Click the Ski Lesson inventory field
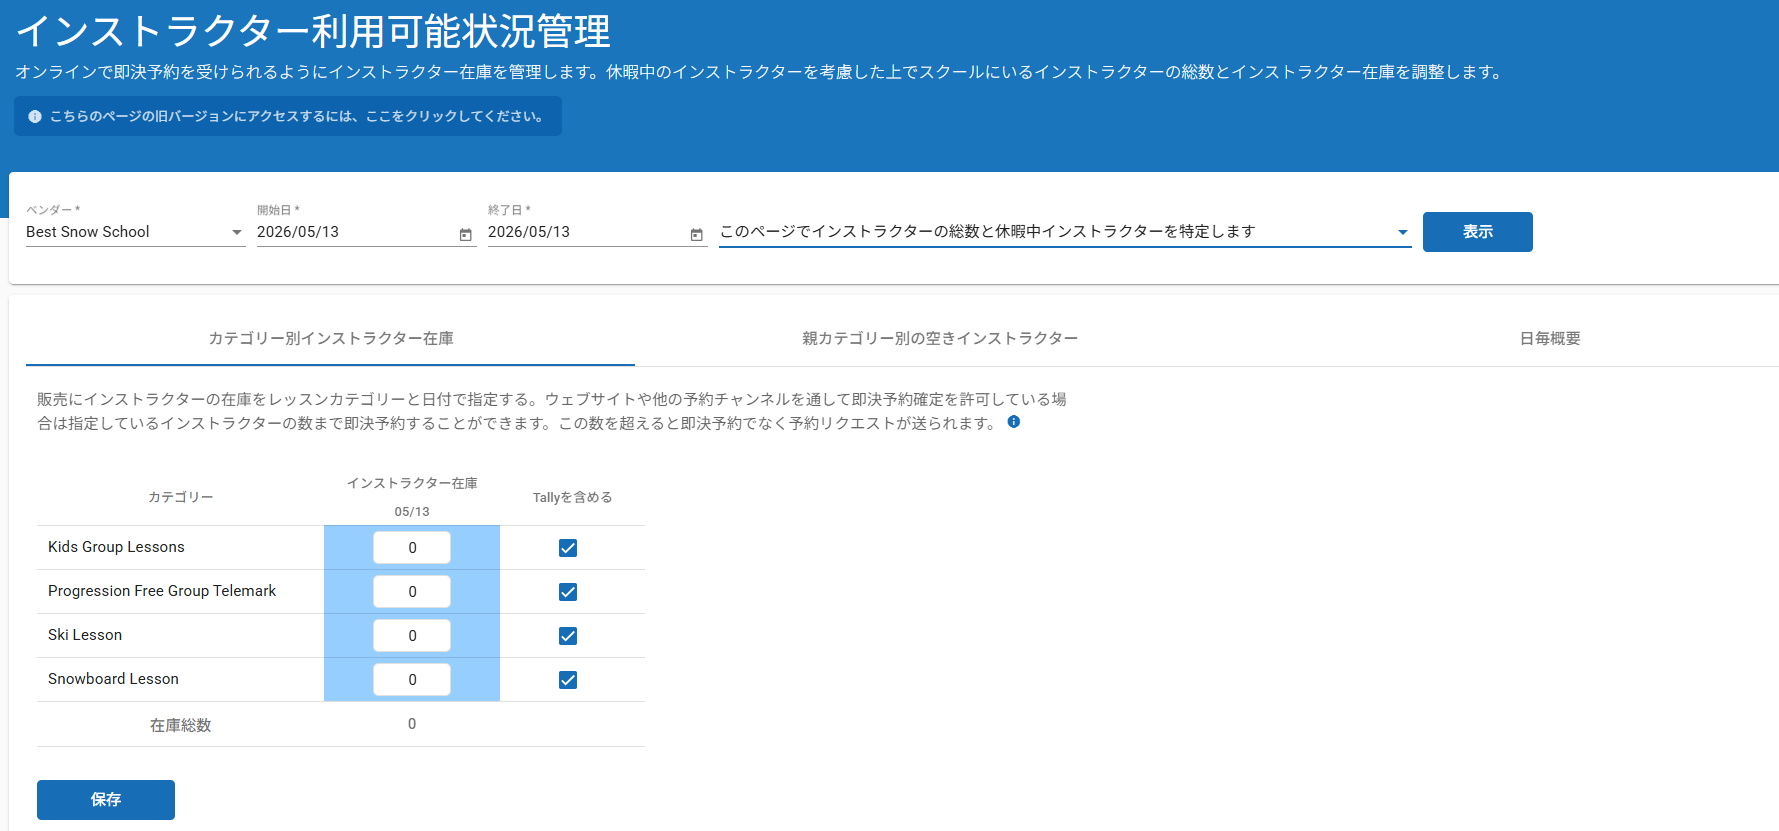This screenshot has width=1779, height=831. point(412,636)
